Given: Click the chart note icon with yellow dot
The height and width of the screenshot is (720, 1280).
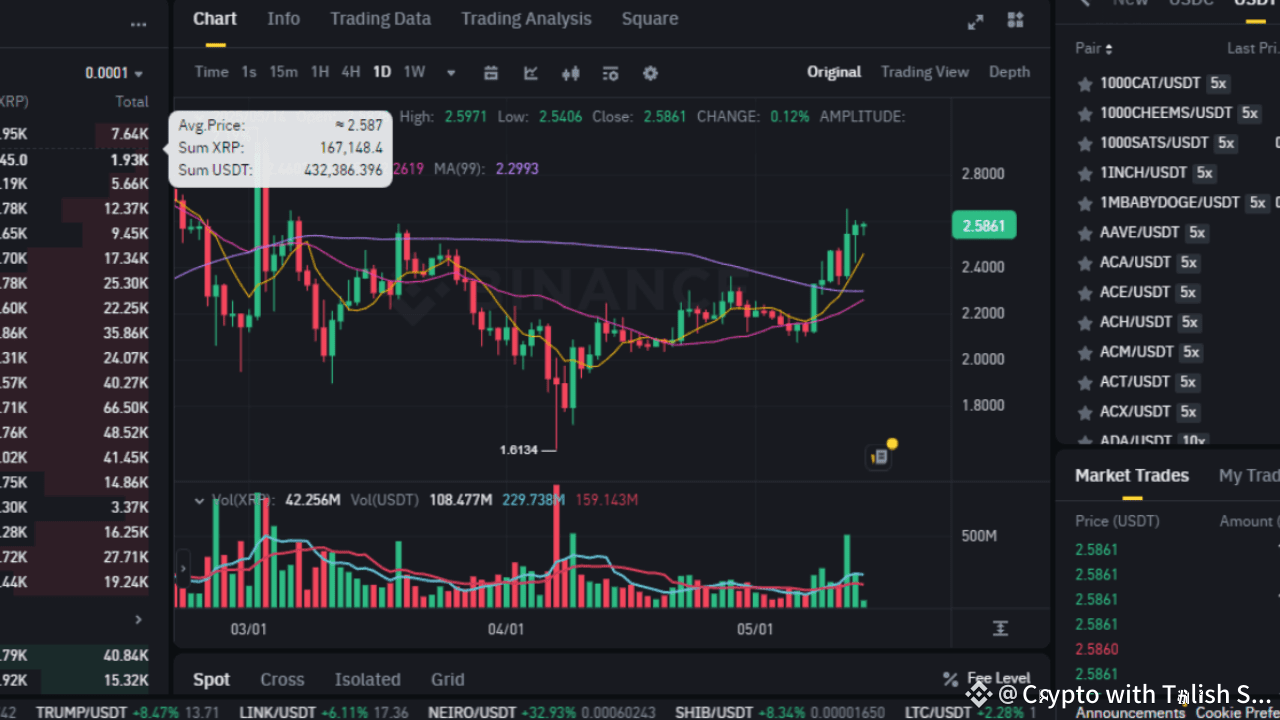Looking at the screenshot, I should 879,457.
